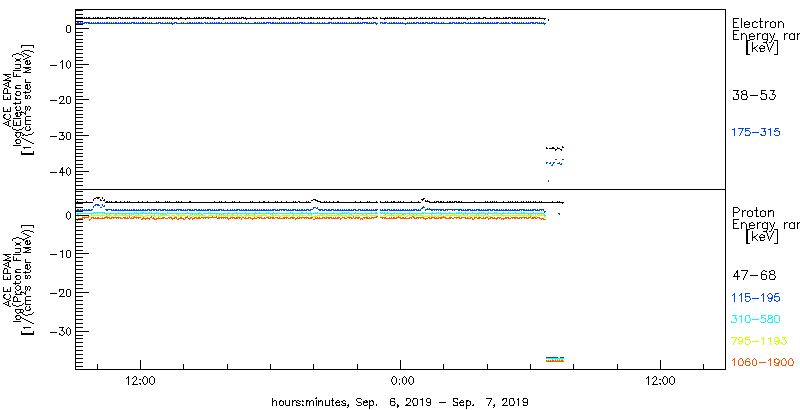Click the 1060-1900 proton energy legend label
Image resolution: width=800 pixels, height=410 pixels.
tap(763, 362)
